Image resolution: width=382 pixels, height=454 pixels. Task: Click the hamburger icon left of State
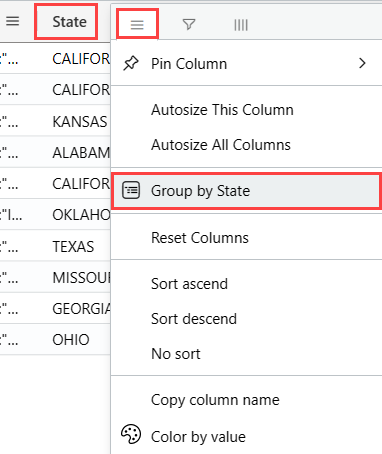[13, 21]
